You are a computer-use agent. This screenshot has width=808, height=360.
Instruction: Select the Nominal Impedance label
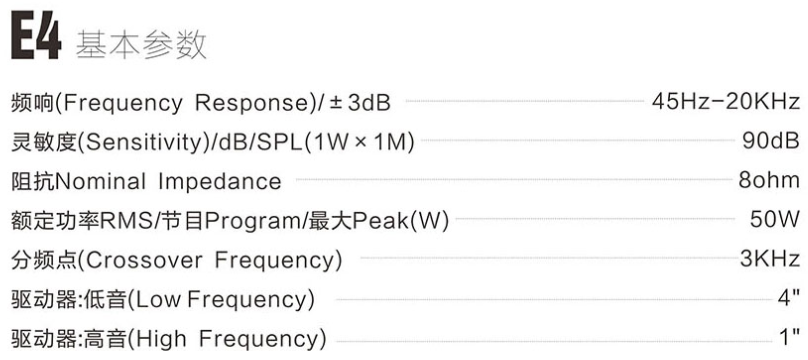point(146,181)
